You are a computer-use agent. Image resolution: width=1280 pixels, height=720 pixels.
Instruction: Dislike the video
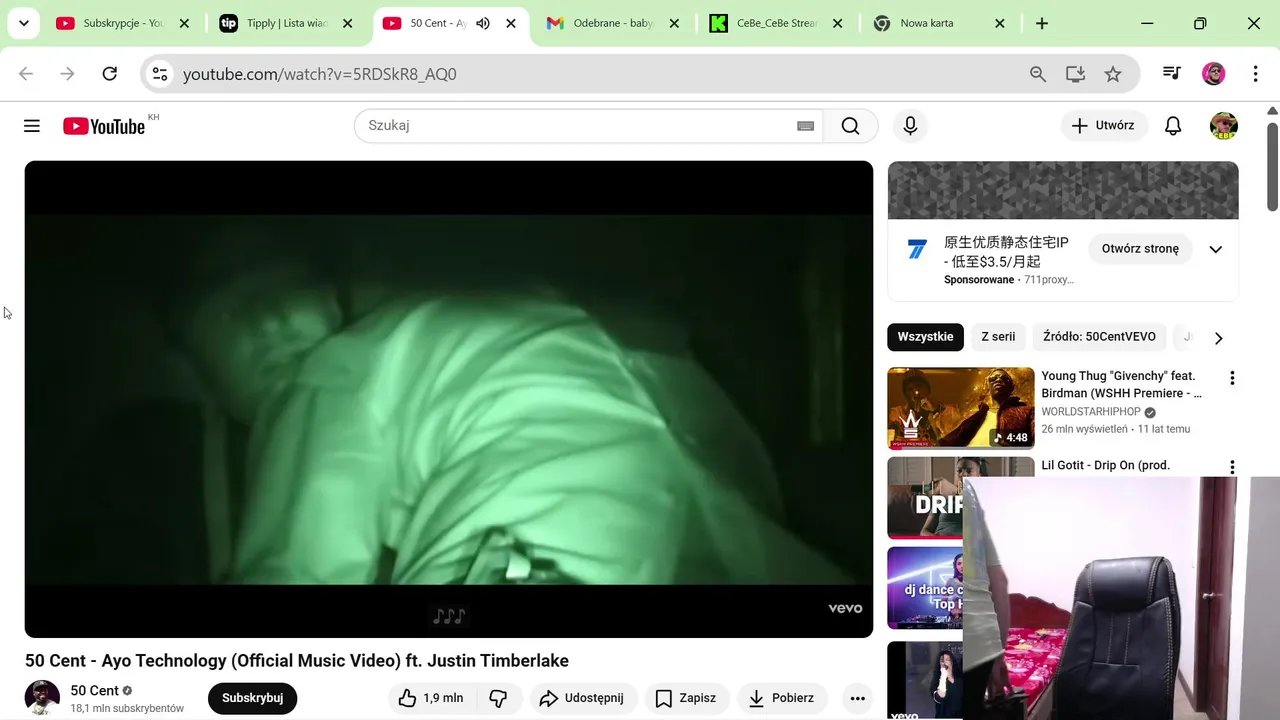point(498,698)
